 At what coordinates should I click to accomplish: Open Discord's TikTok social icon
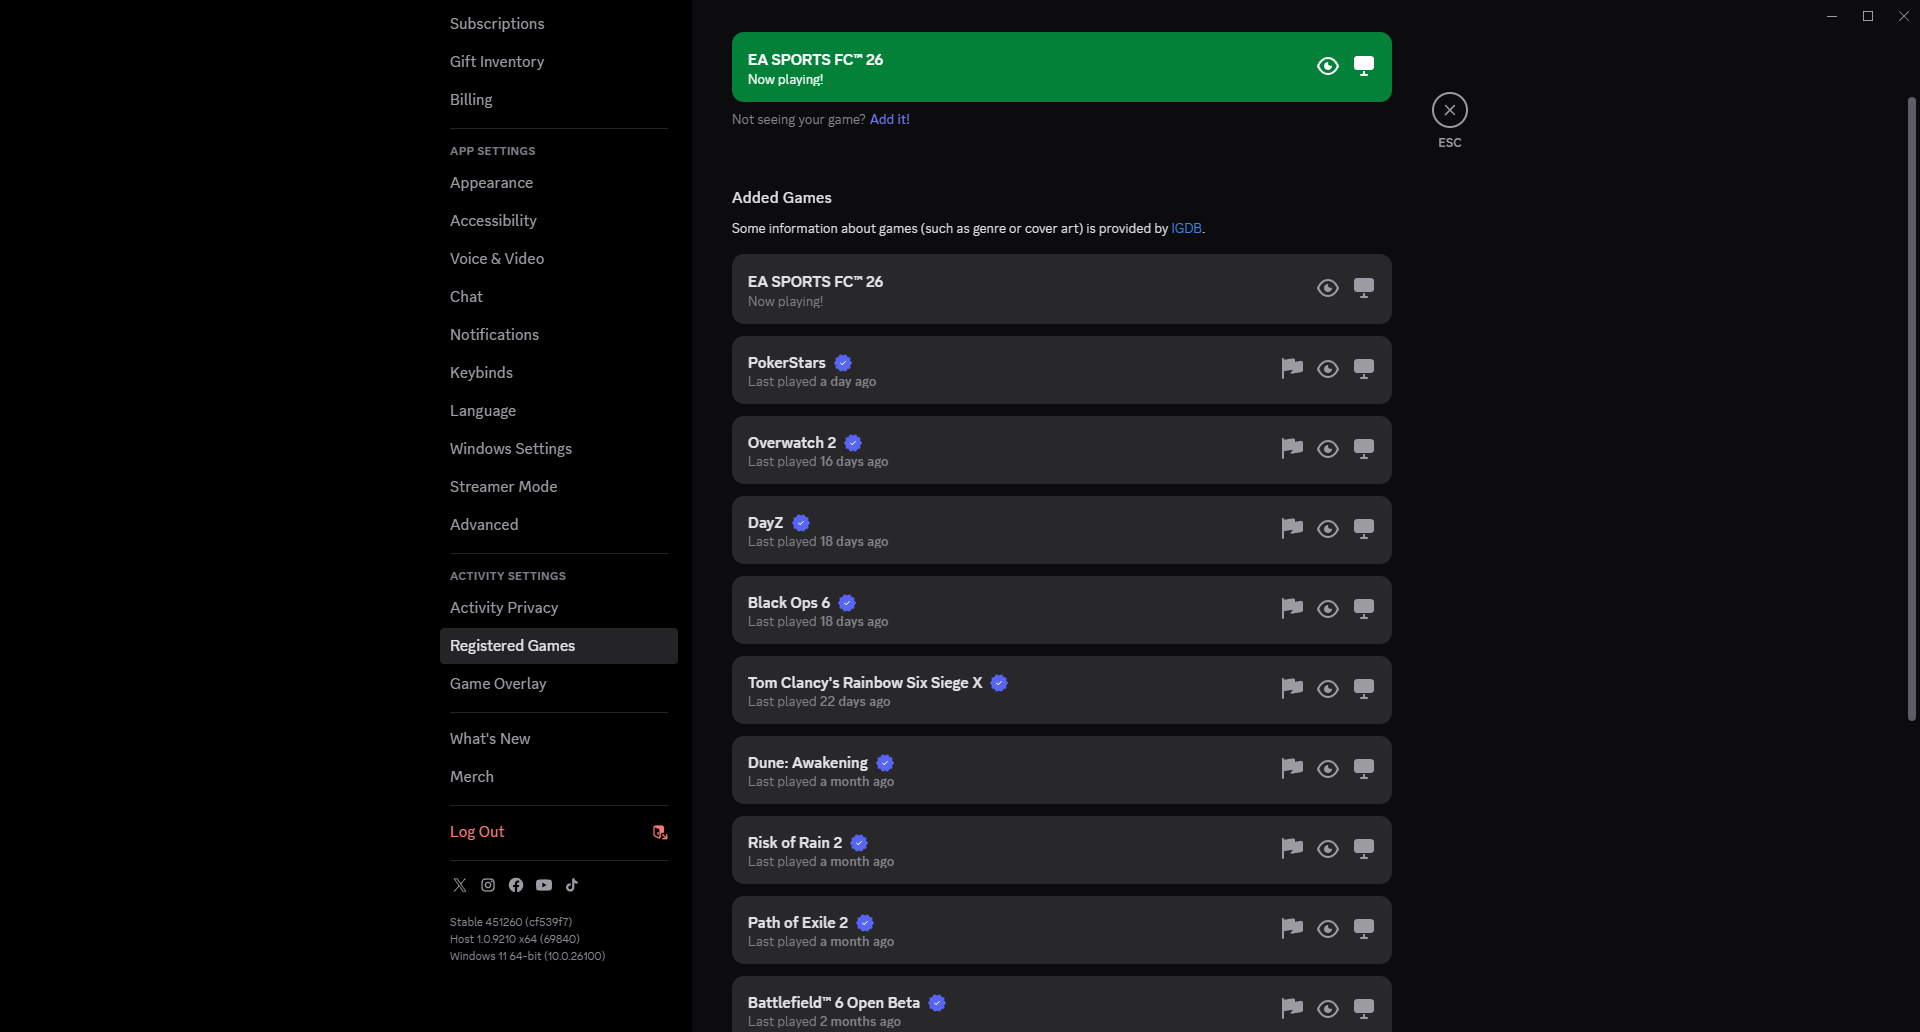point(572,885)
